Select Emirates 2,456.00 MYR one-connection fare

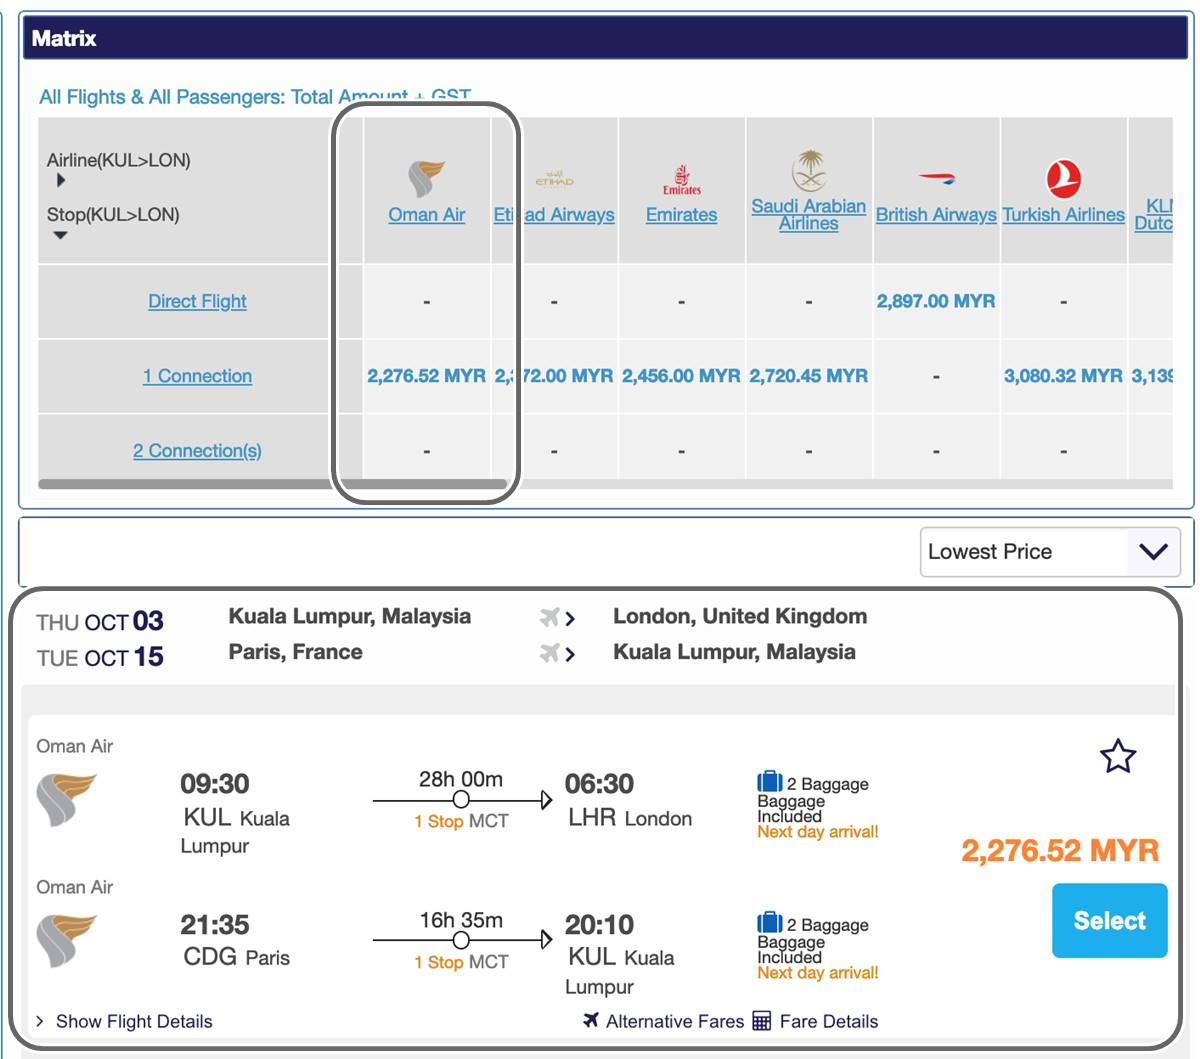pos(682,376)
